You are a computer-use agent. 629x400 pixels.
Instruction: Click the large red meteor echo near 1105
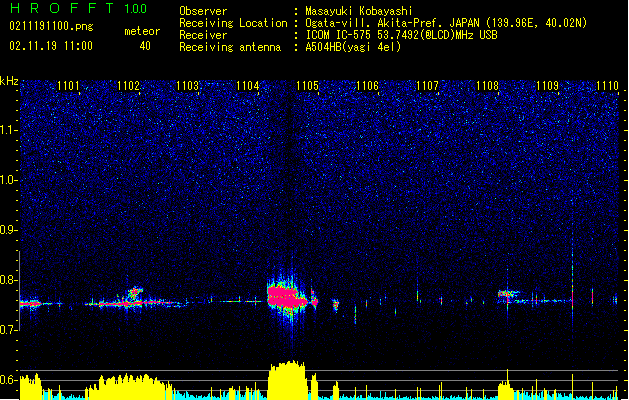click(287, 298)
